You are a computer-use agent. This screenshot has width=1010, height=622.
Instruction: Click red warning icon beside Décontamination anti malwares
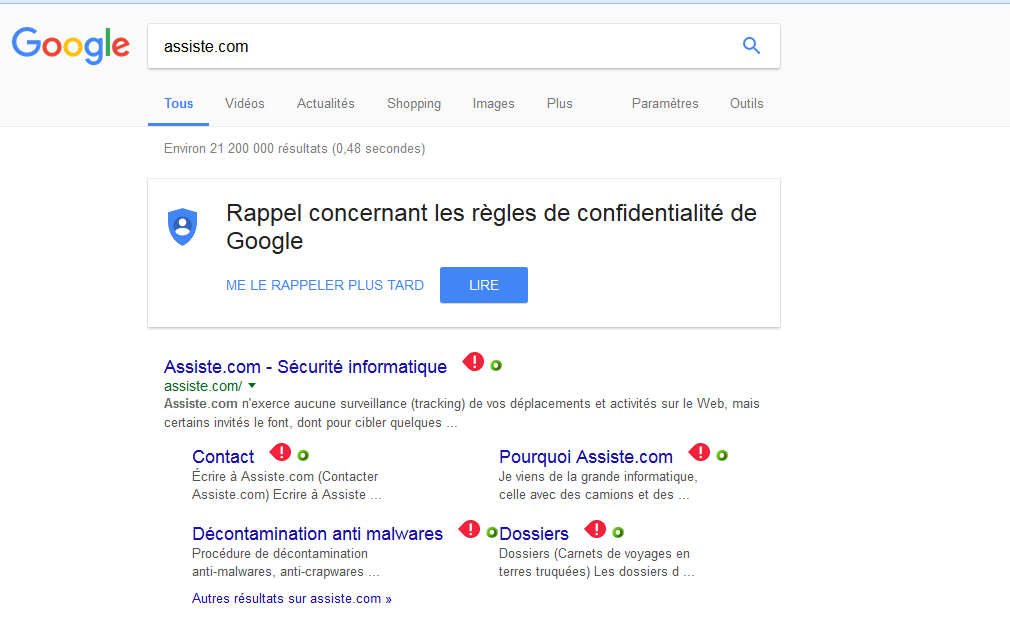pyautogui.click(x=470, y=529)
